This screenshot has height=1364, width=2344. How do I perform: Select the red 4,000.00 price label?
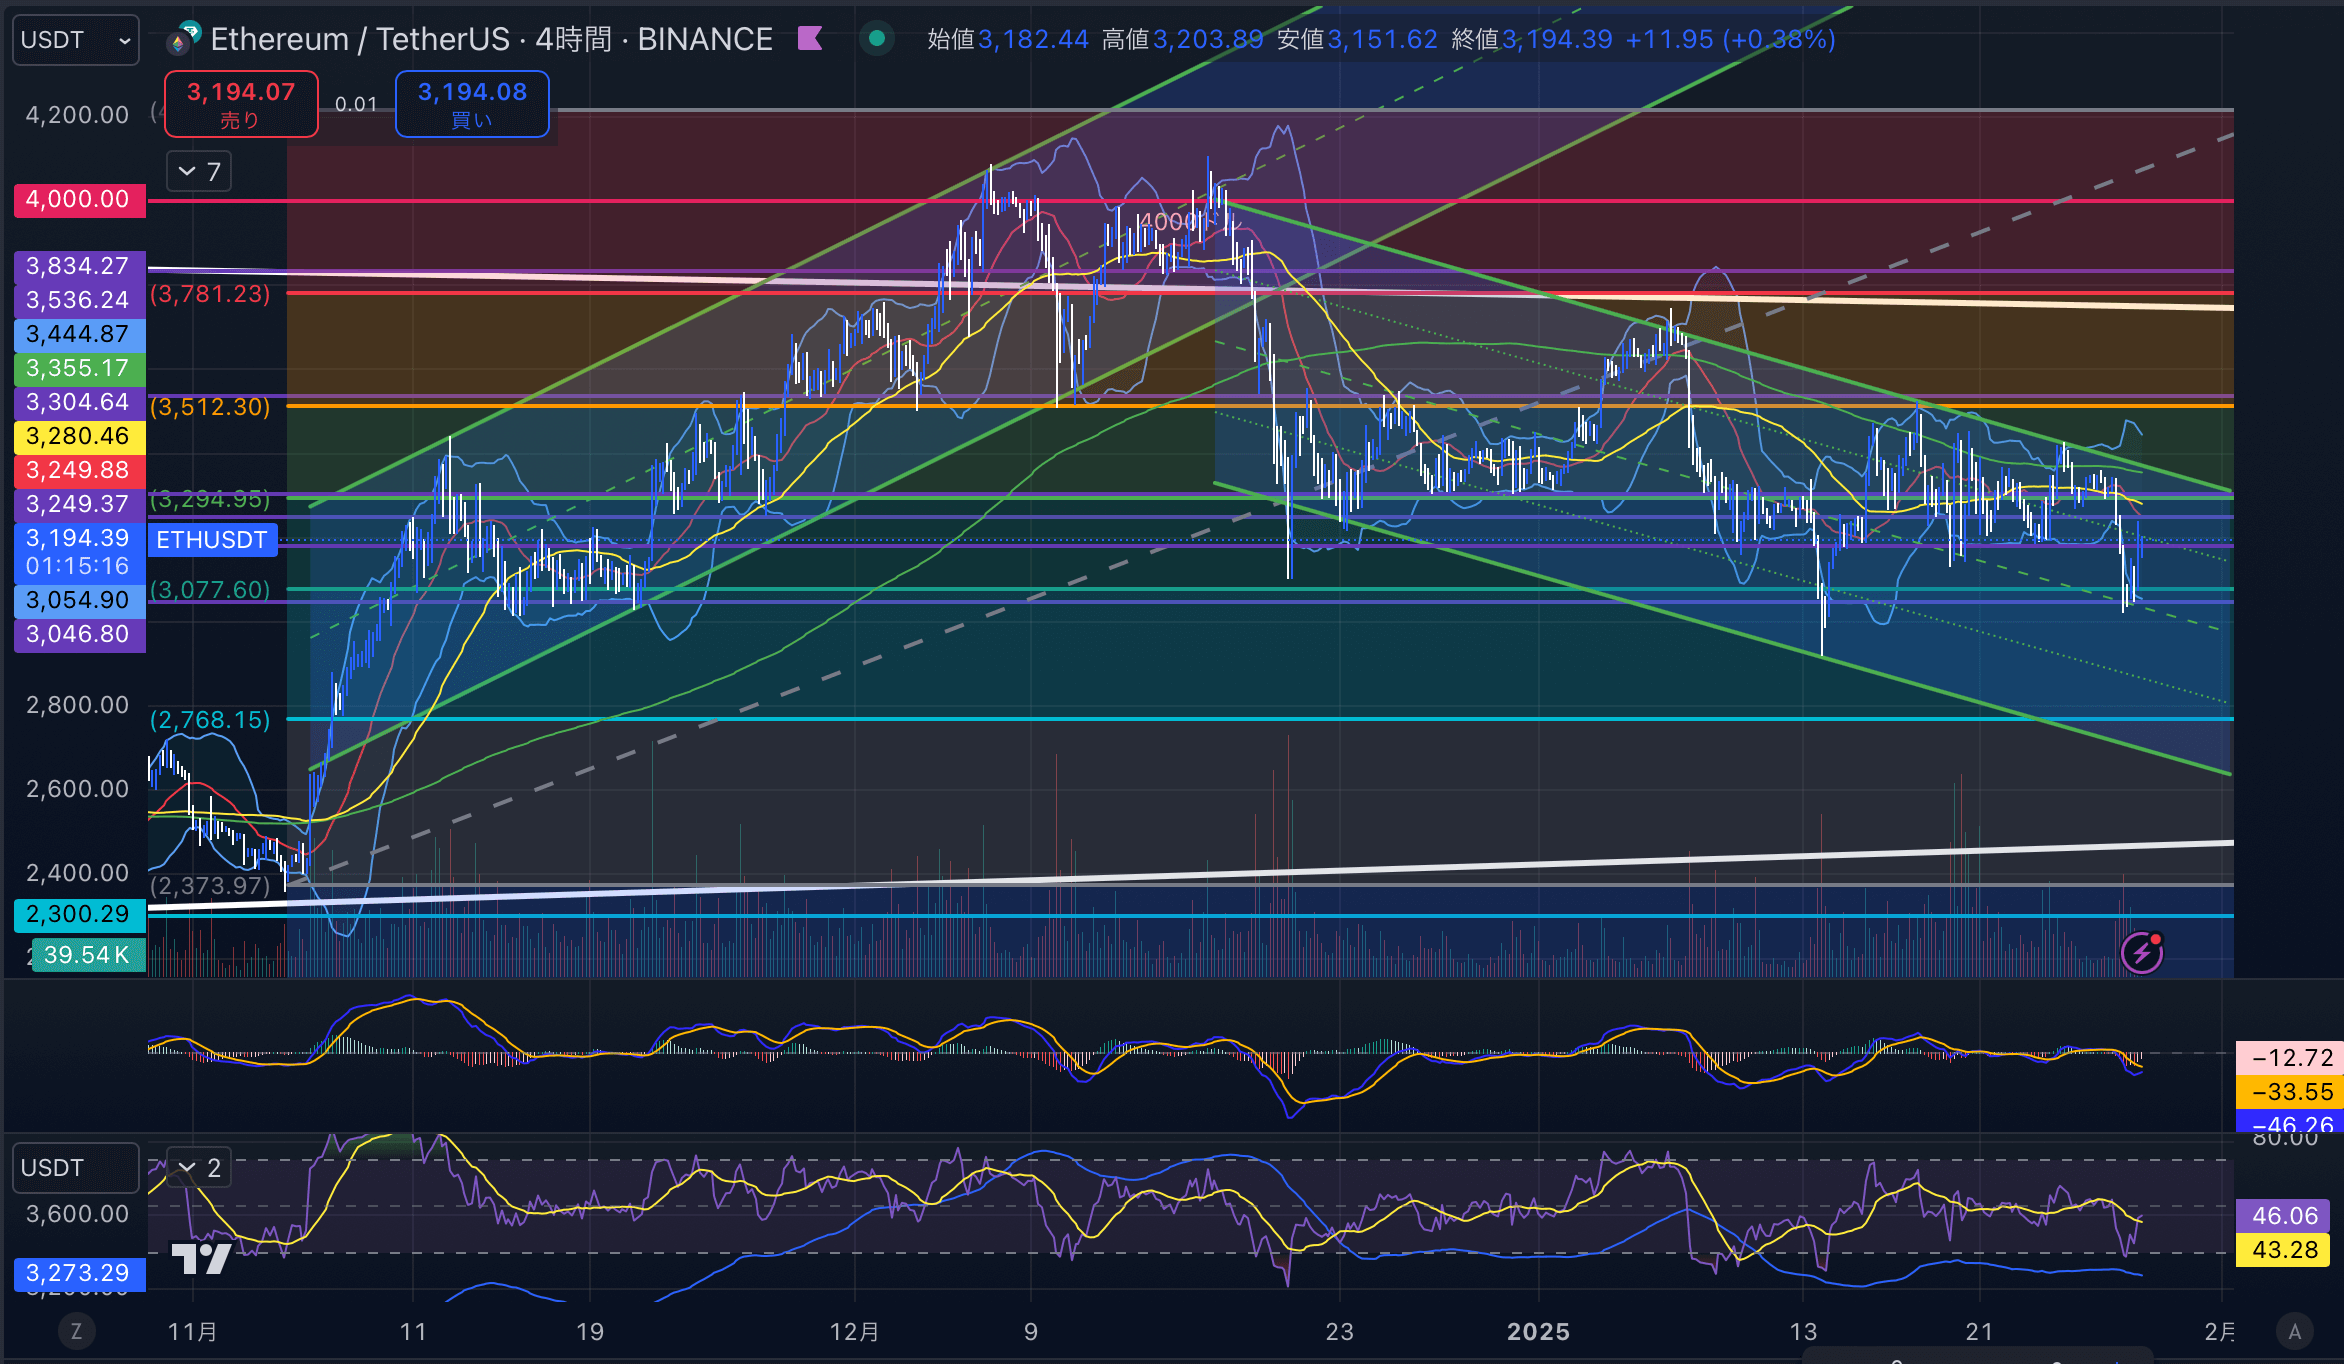tap(79, 200)
